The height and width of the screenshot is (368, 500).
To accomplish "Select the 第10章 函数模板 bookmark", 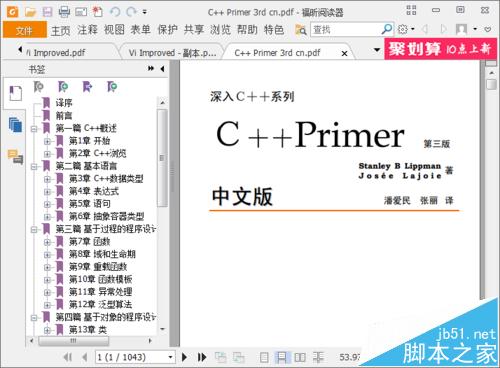I will pyautogui.click(x=100, y=279).
